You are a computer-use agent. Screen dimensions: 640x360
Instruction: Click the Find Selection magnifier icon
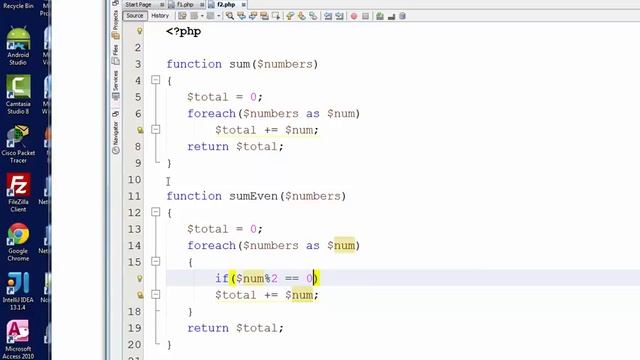tap(230, 16)
